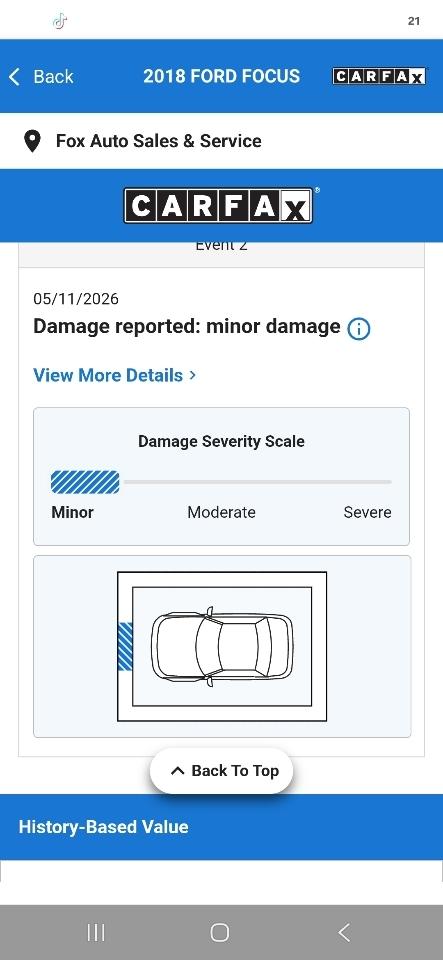Tap the TikTok status bar icon
The width and height of the screenshot is (443, 960).
coord(59,21)
